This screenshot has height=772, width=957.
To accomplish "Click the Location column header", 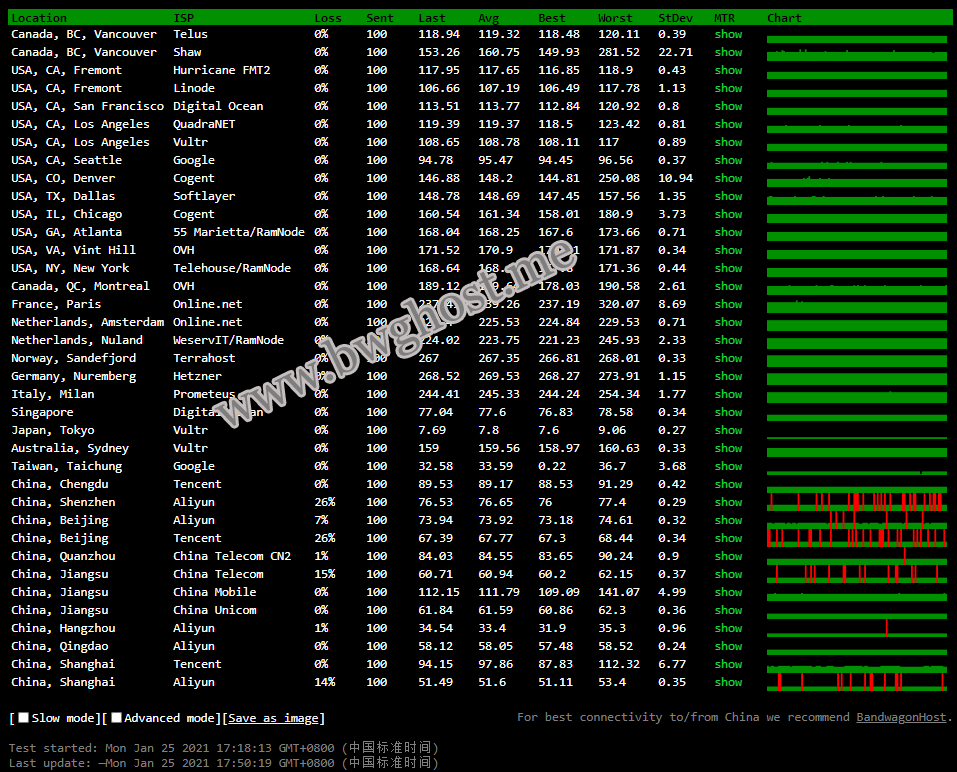I will click(39, 18).
